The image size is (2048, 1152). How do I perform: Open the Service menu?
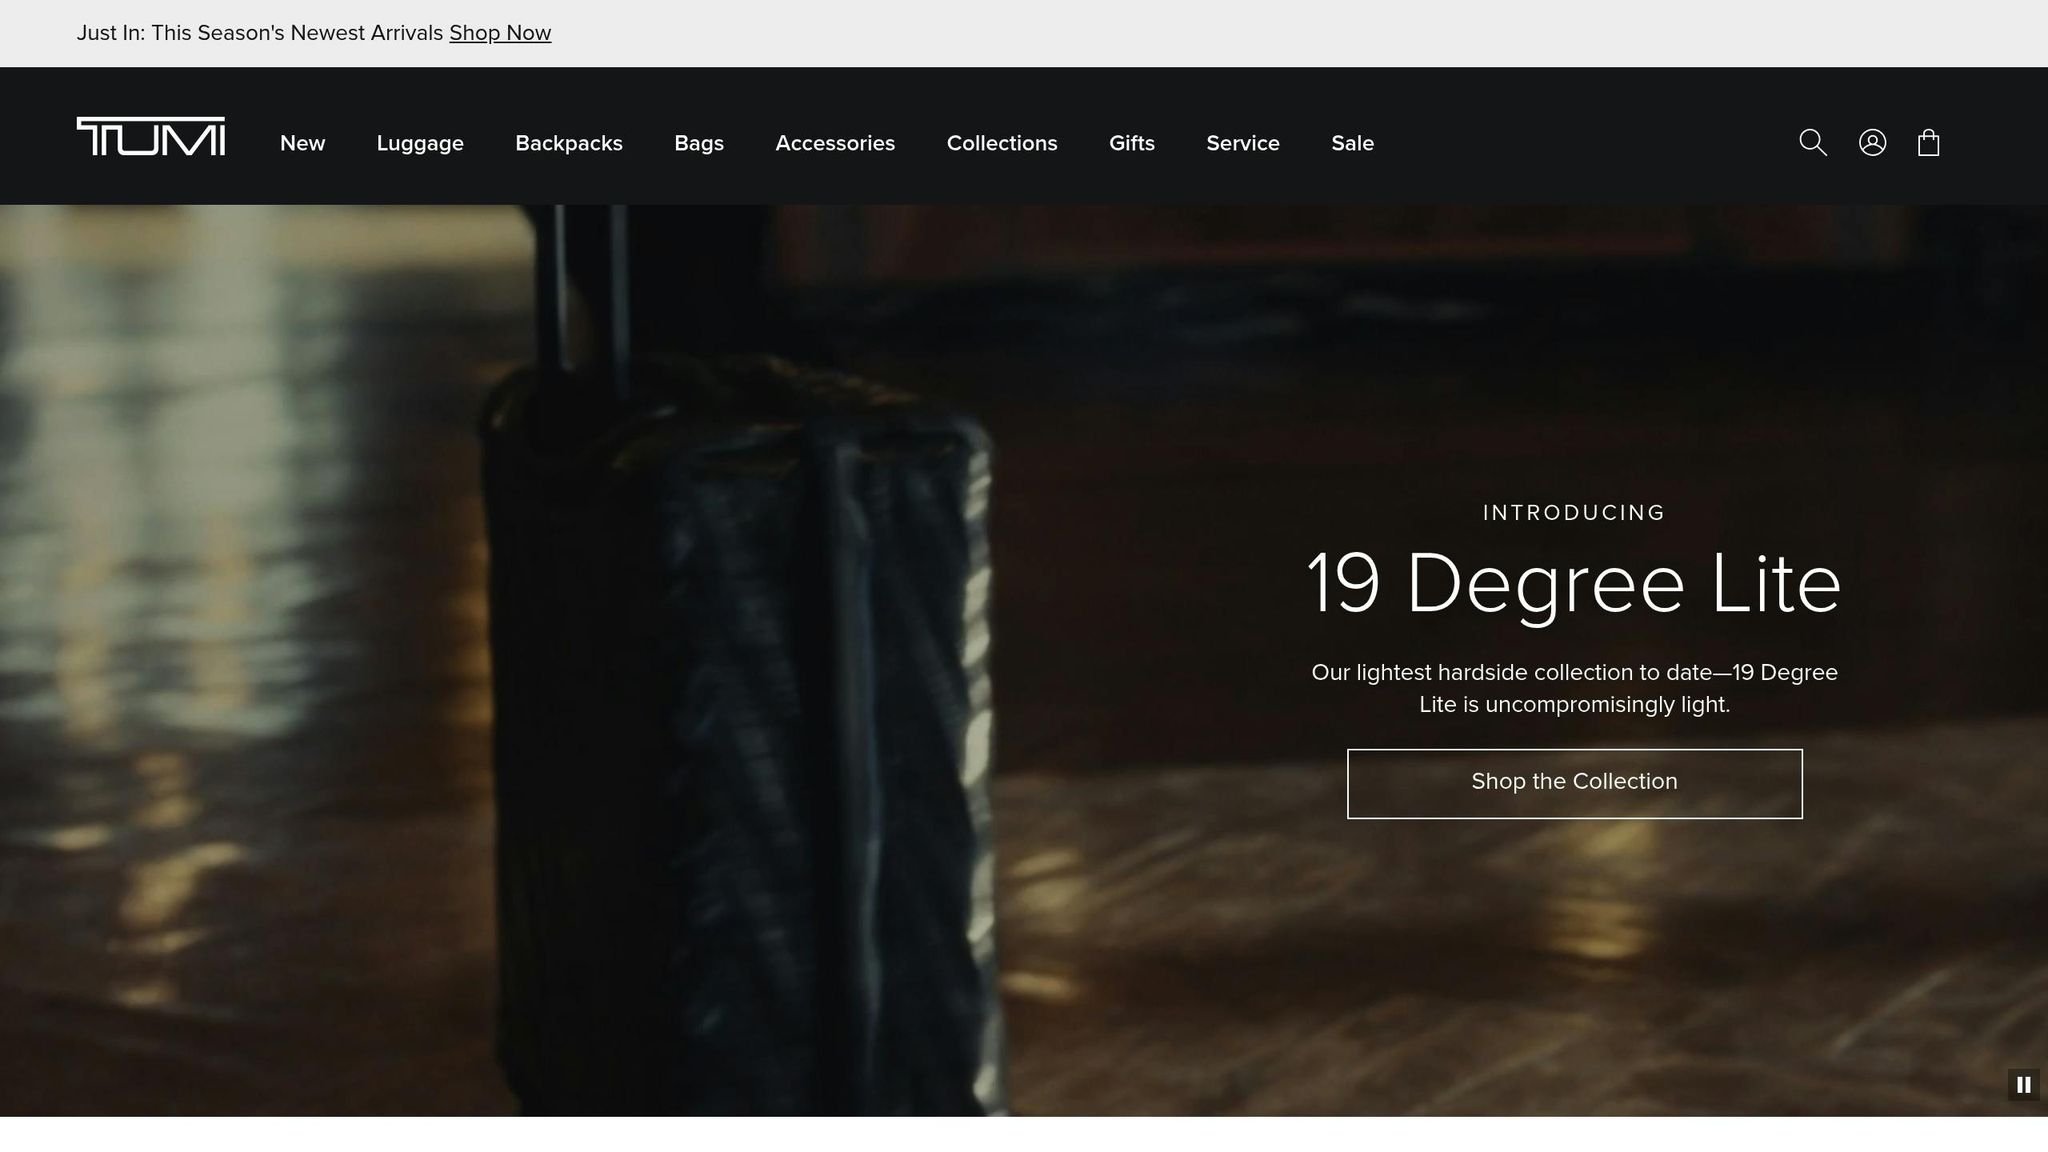coord(1243,143)
